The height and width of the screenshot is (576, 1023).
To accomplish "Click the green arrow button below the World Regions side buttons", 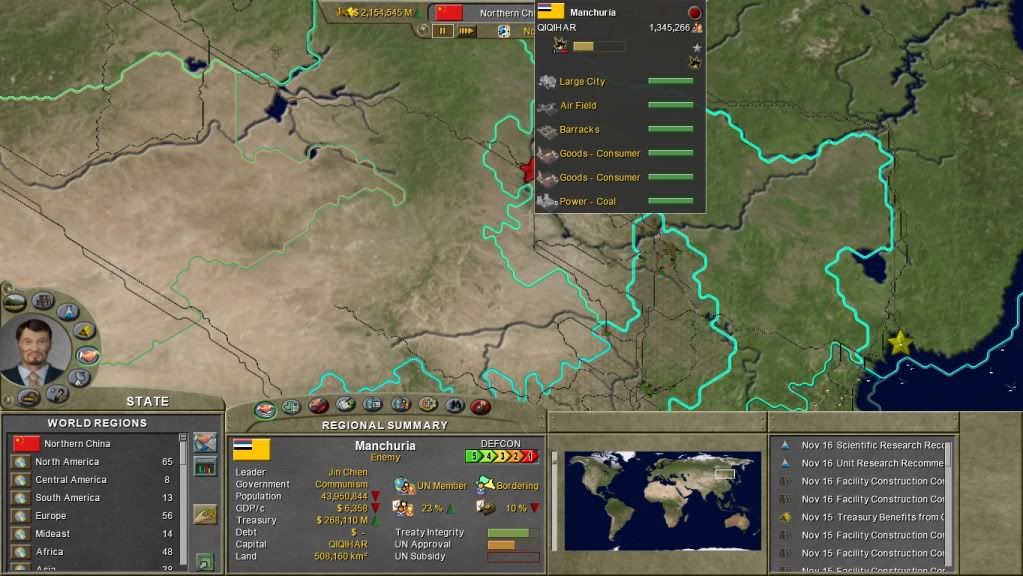I will tap(205, 560).
